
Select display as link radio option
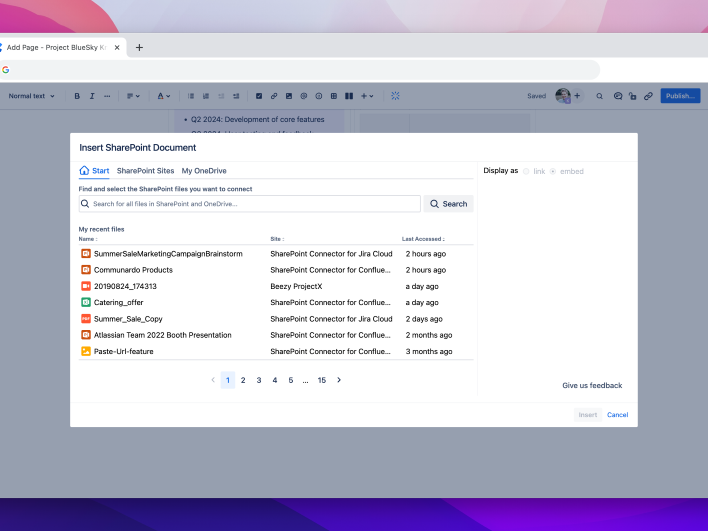(526, 171)
